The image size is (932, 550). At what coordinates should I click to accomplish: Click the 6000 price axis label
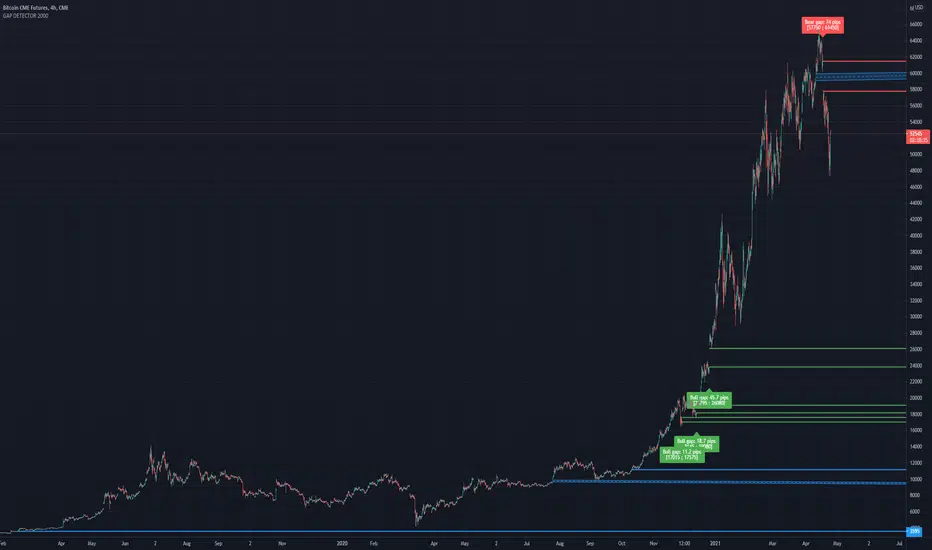click(914, 511)
